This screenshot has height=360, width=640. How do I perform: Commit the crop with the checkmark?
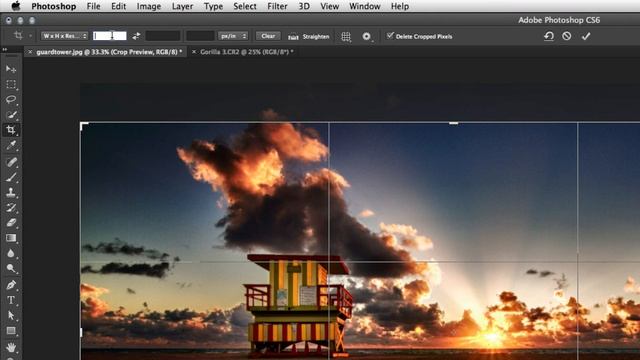(586, 36)
